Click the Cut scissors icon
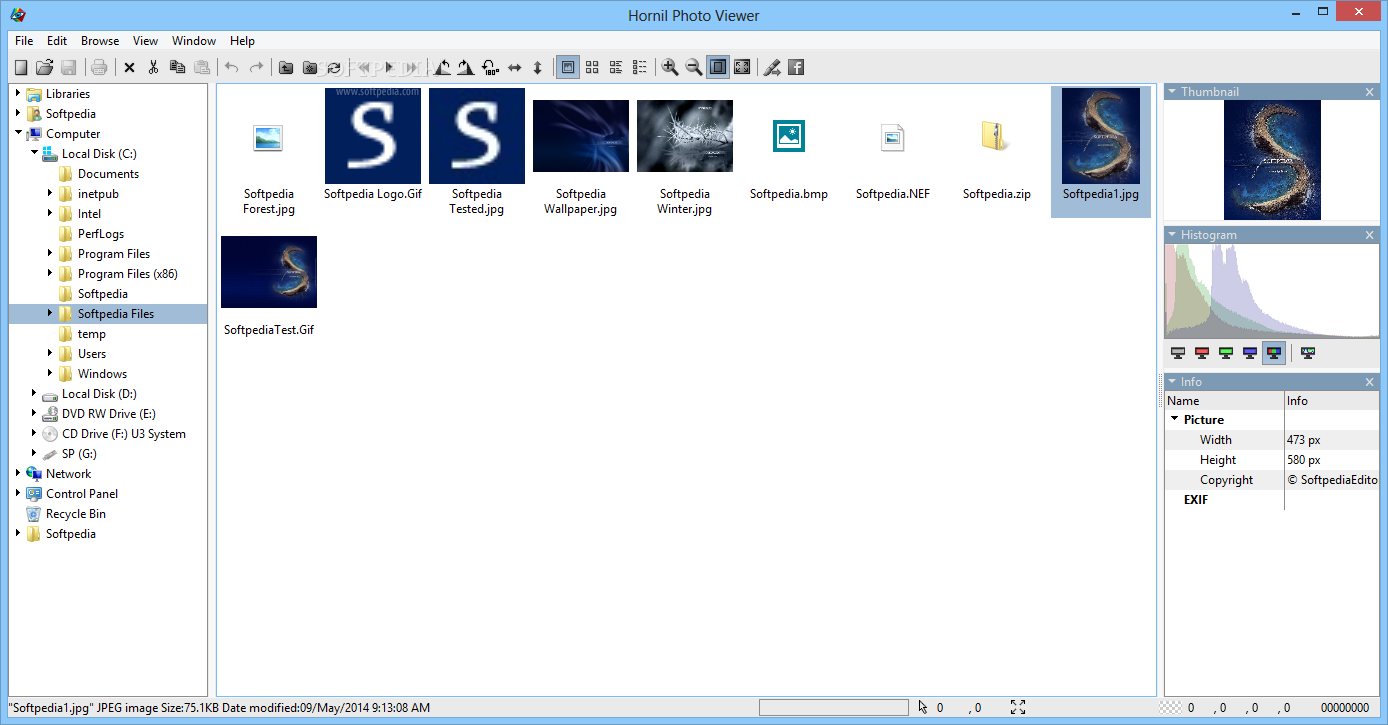This screenshot has height=725, width=1388. [x=153, y=67]
